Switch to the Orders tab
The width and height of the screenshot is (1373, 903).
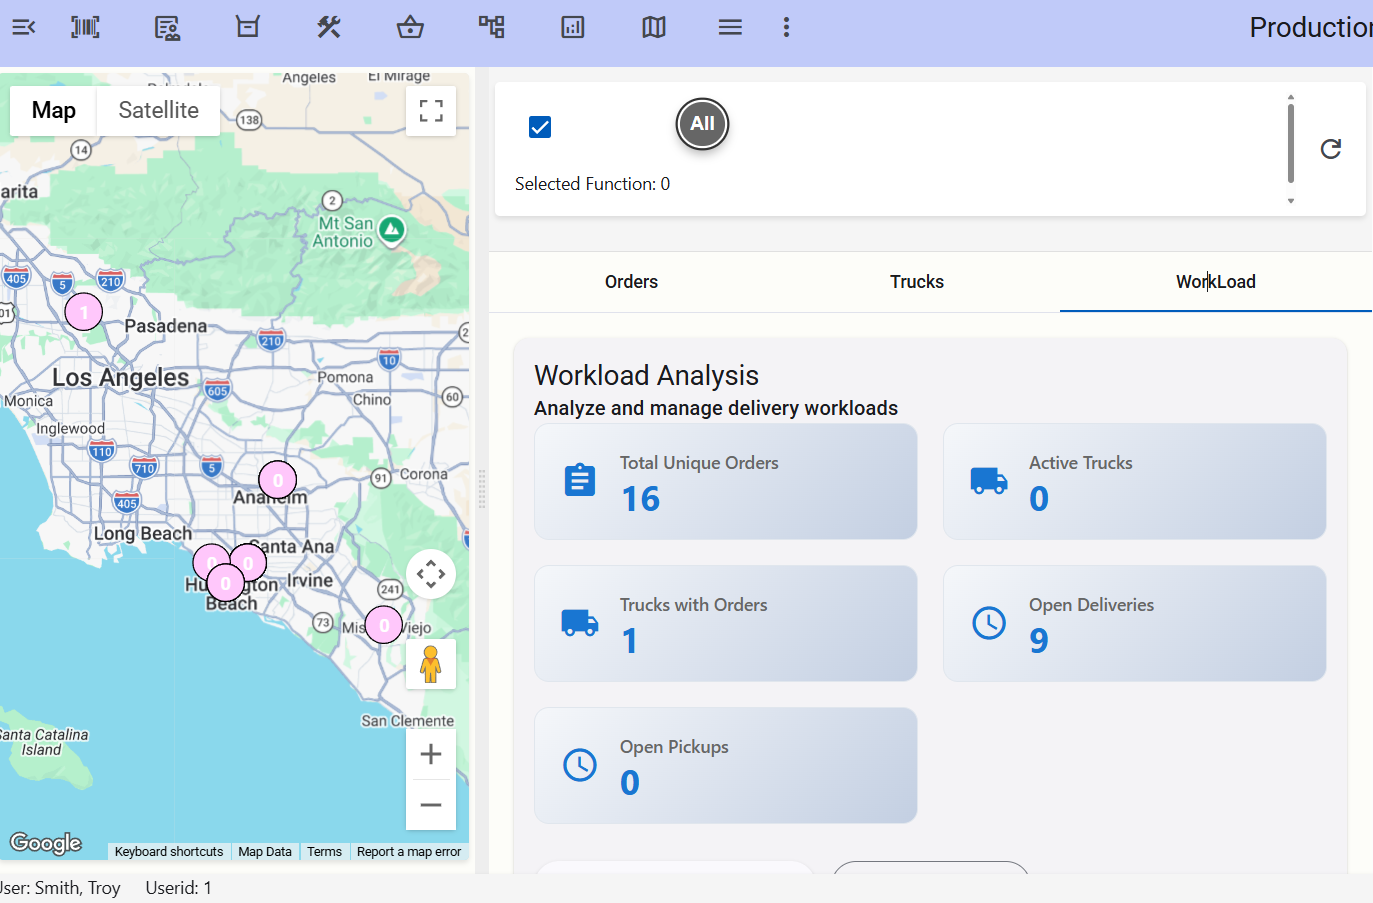631,281
